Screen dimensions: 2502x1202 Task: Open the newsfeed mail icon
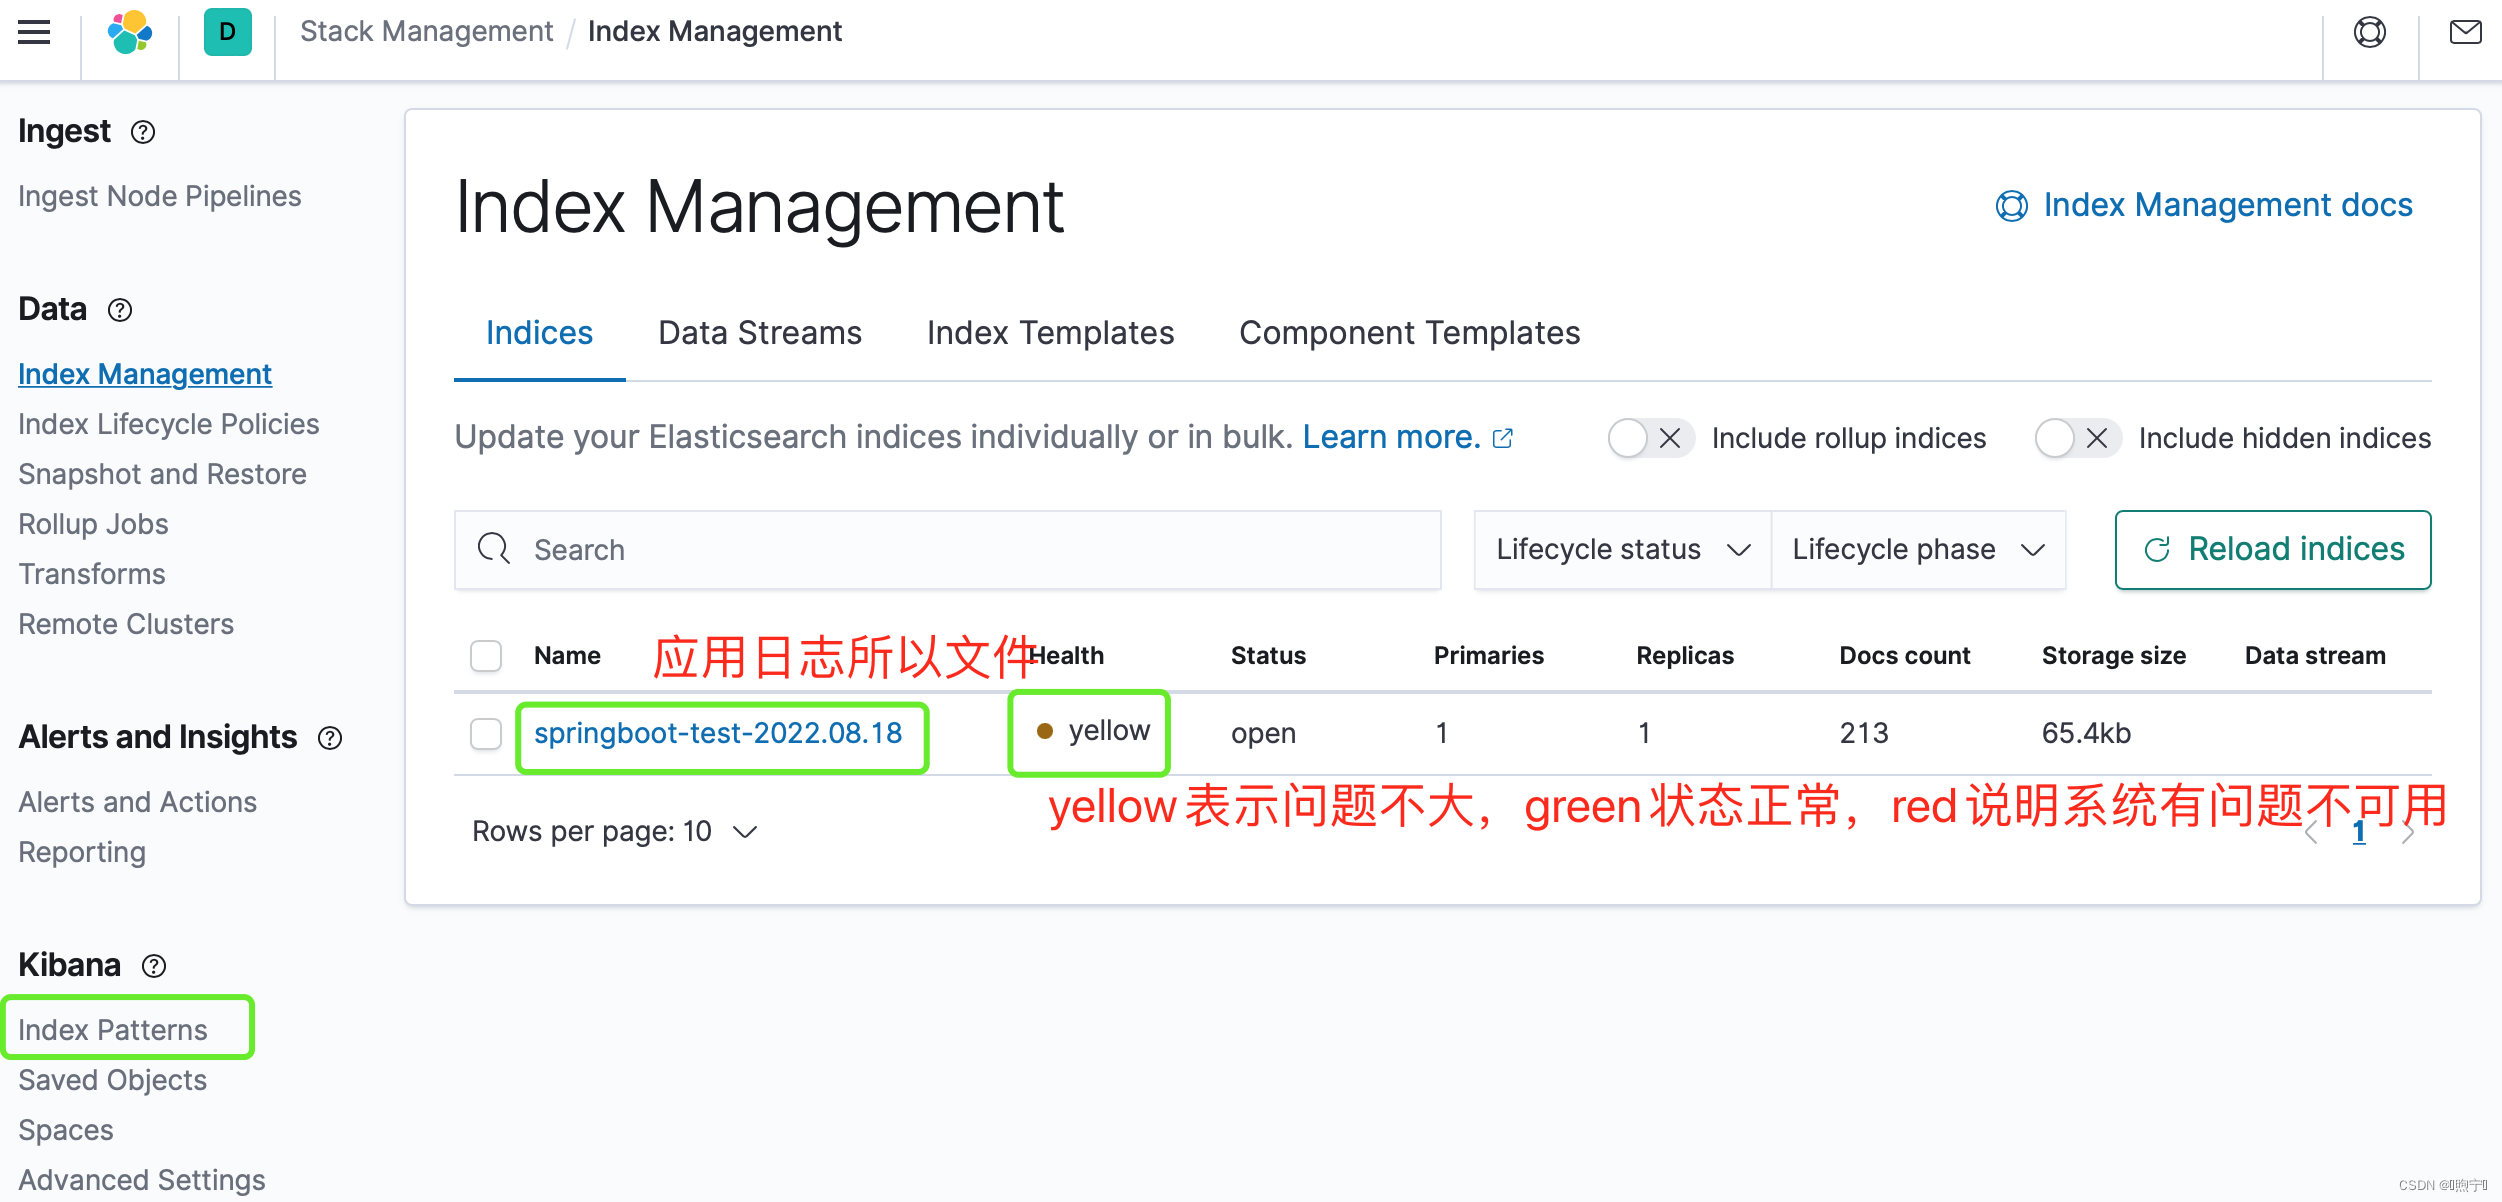click(x=2465, y=33)
